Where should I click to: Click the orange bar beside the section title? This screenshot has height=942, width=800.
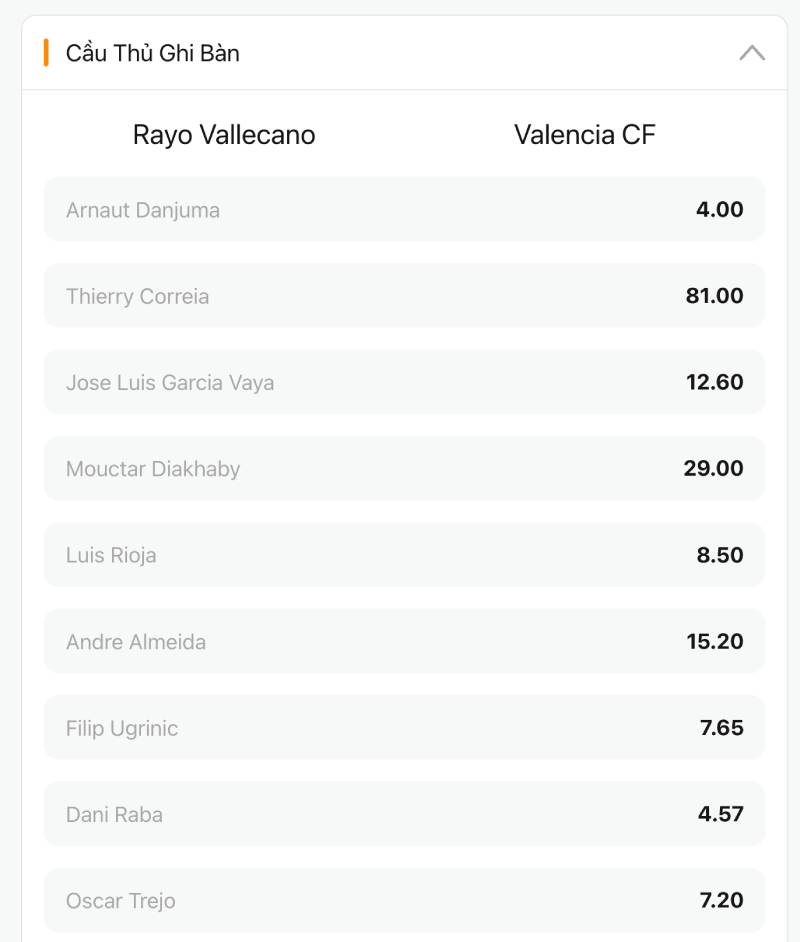point(46,53)
